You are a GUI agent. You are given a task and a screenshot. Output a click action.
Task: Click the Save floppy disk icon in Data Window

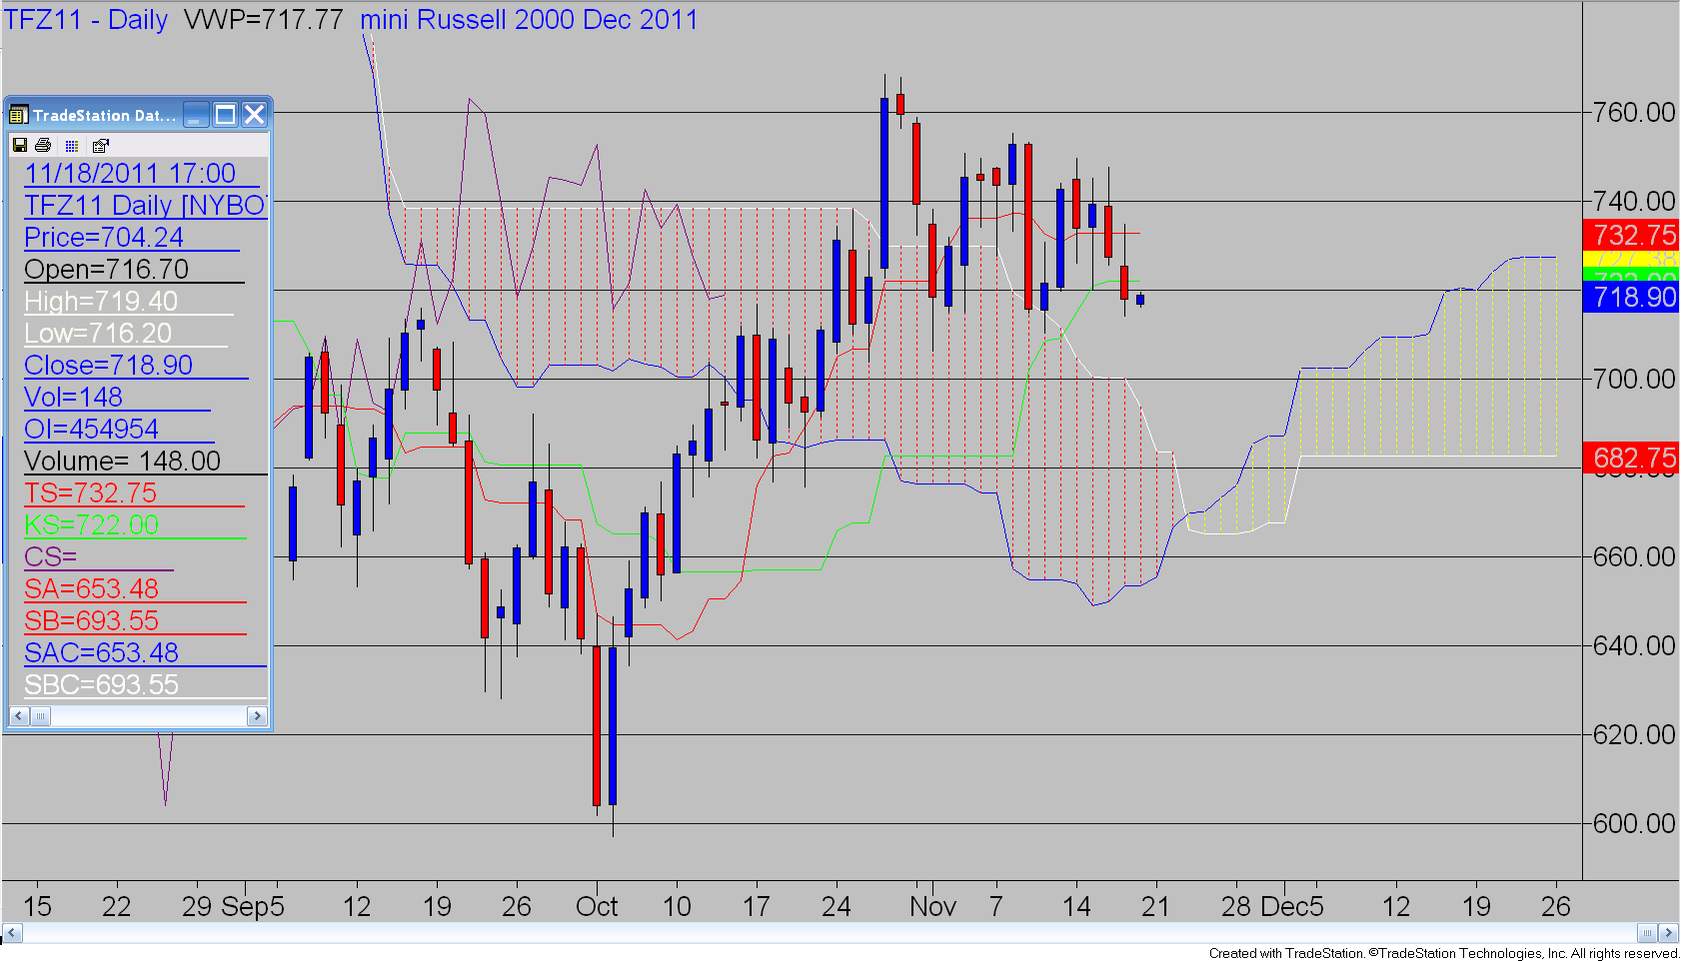(19, 145)
